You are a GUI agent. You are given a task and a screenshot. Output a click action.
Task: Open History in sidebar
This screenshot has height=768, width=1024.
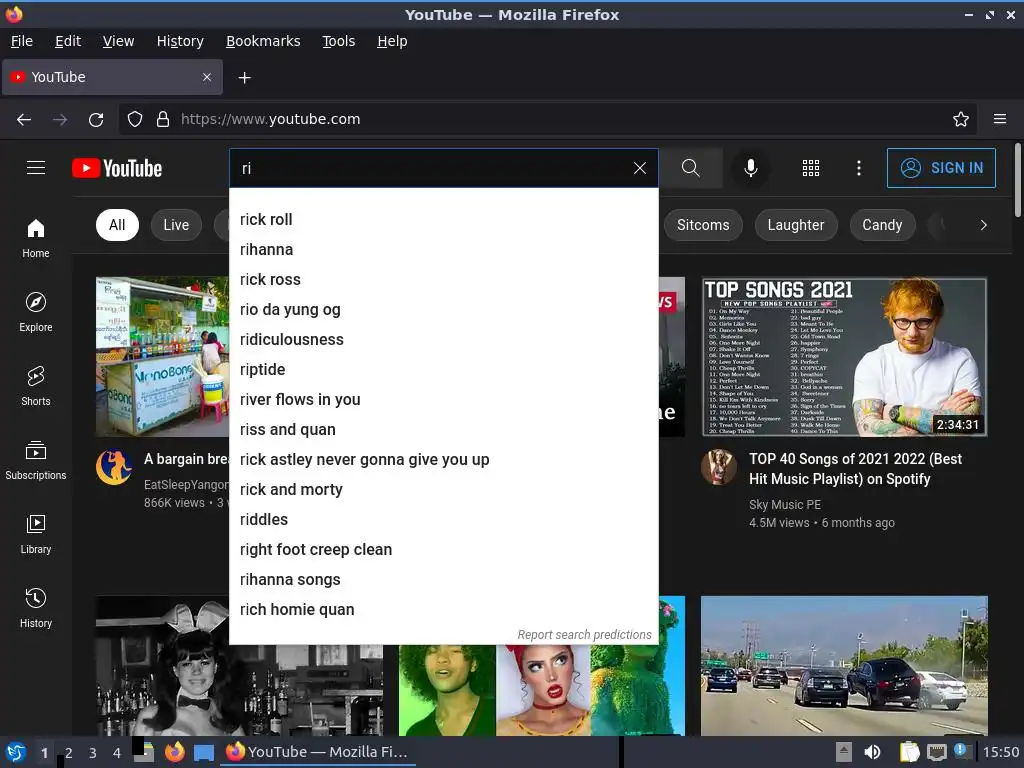click(x=36, y=608)
